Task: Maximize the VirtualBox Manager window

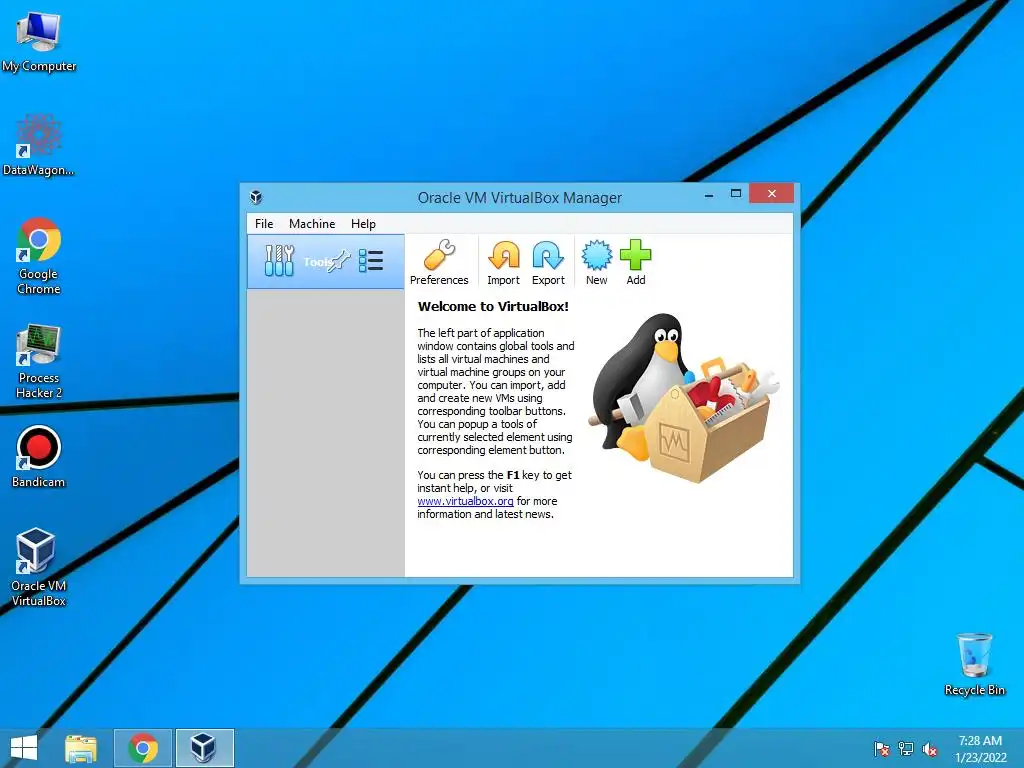Action: (735, 194)
